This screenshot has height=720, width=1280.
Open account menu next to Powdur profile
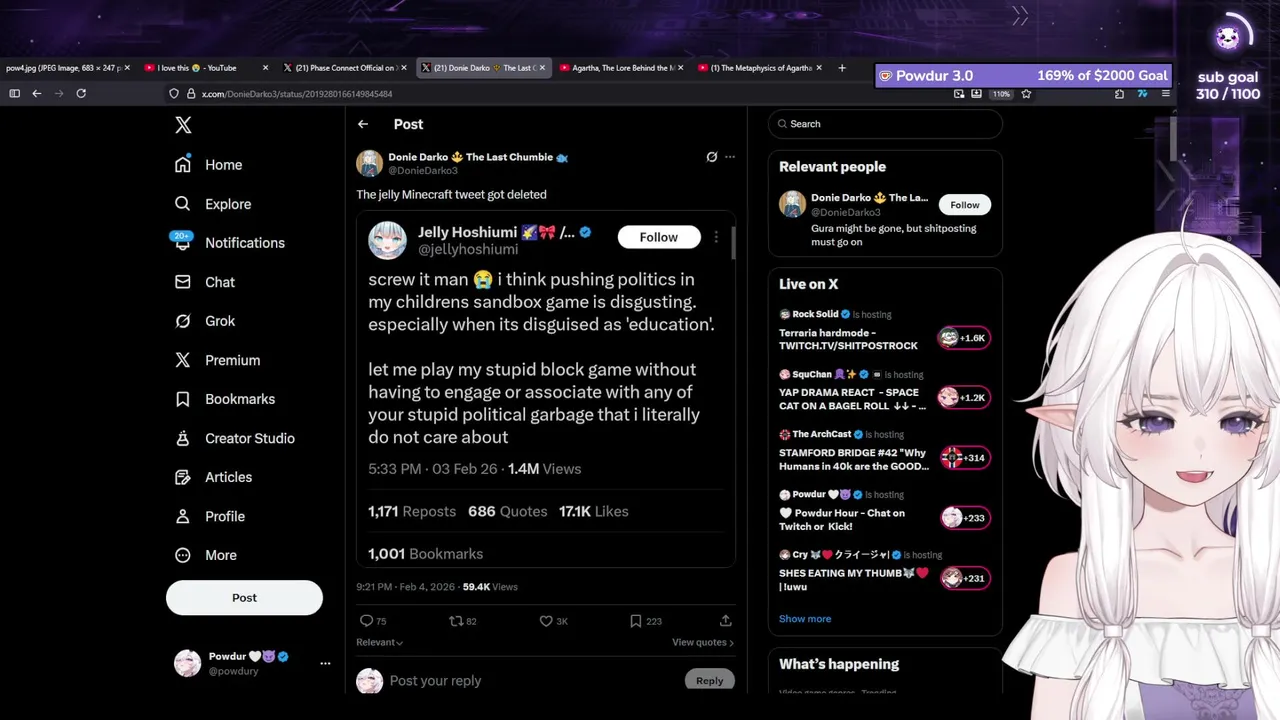pyautogui.click(x=325, y=663)
